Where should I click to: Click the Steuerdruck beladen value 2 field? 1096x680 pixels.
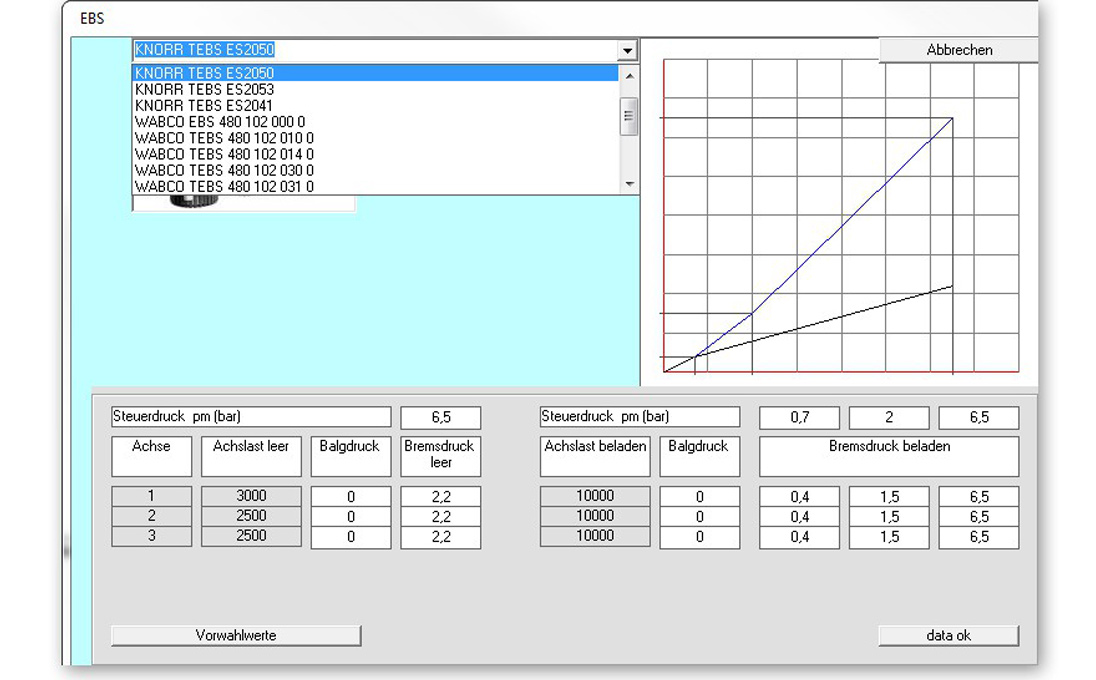click(889, 417)
